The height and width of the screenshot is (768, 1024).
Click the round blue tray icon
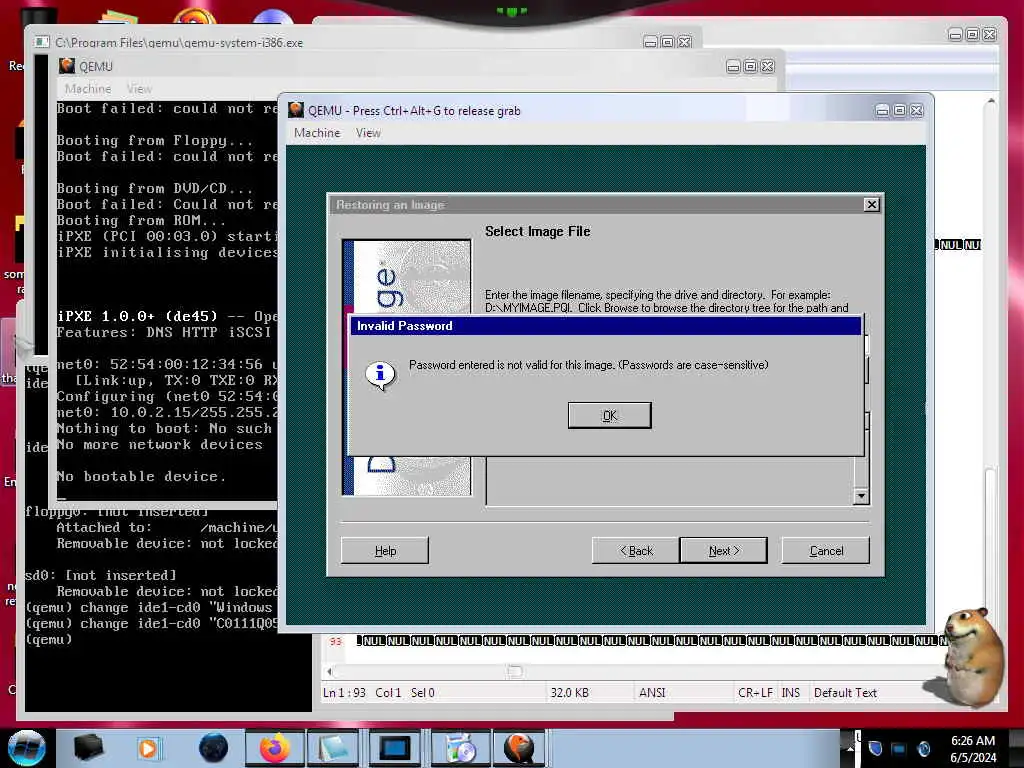[923, 749]
